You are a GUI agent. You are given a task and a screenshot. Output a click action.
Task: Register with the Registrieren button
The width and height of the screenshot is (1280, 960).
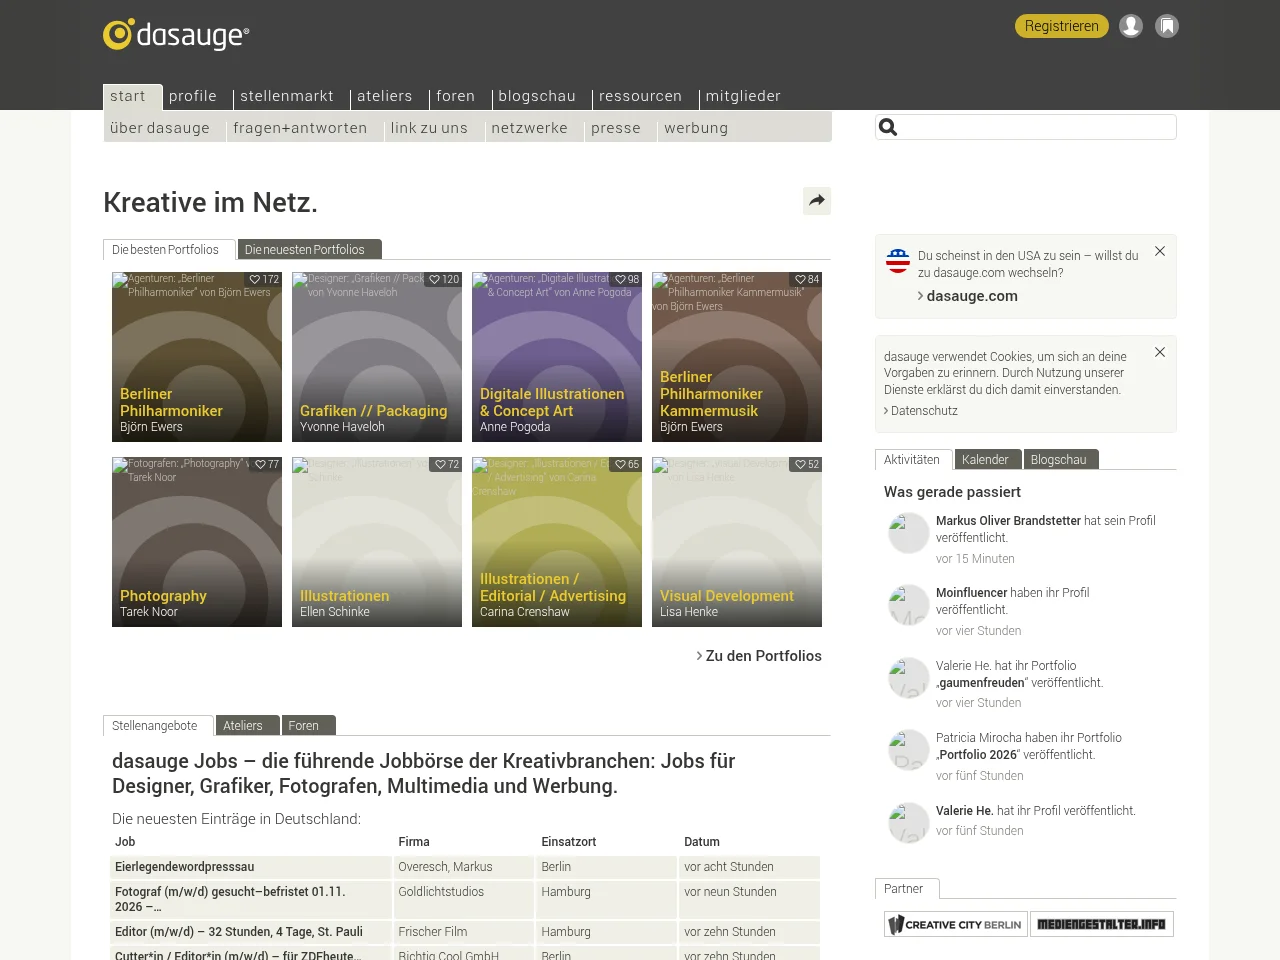[x=1062, y=26]
